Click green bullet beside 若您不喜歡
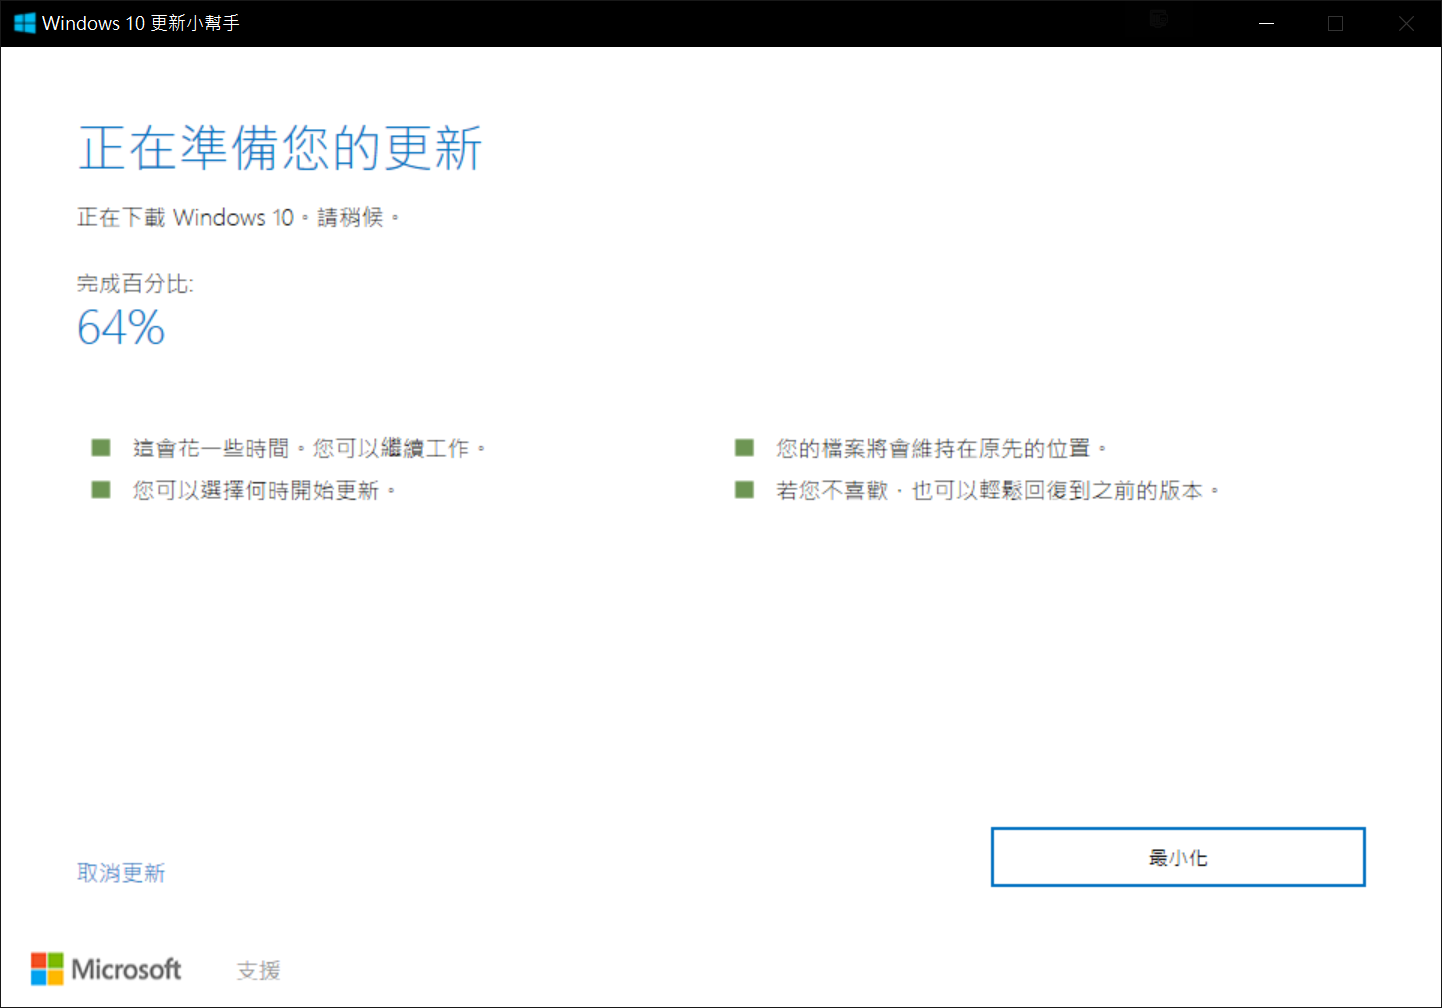 tap(744, 489)
